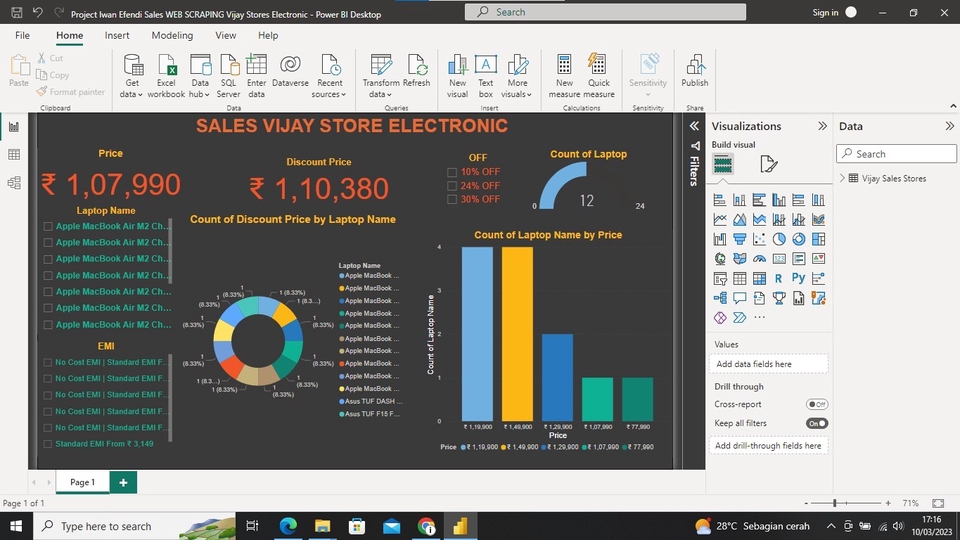Collapse the Data pane
The width and height of the screenshot is (960, 540).
[949, 126]
